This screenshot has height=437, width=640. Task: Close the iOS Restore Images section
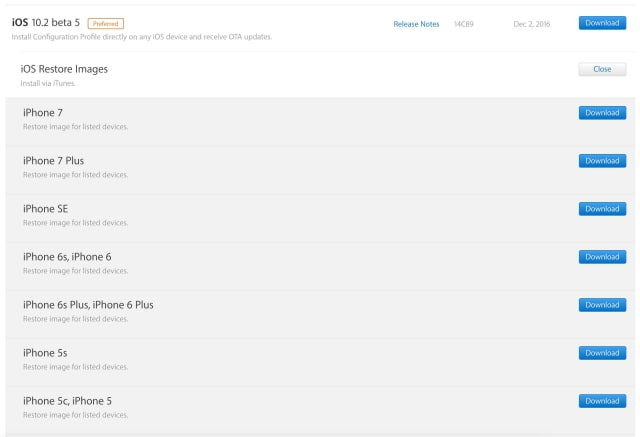(x=602, y=69)
